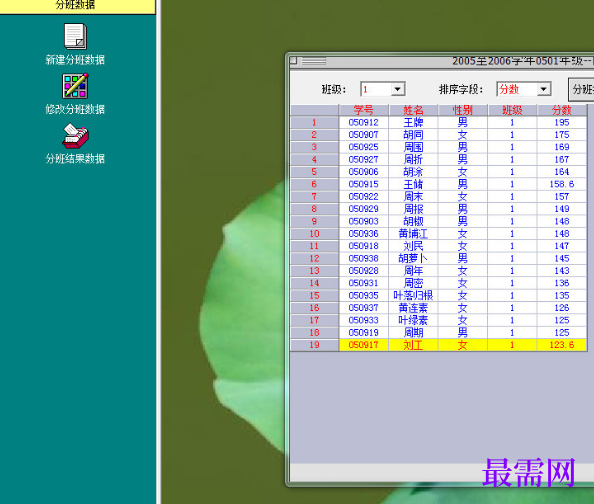Click name cell 周围

click(x=413, y=147)
